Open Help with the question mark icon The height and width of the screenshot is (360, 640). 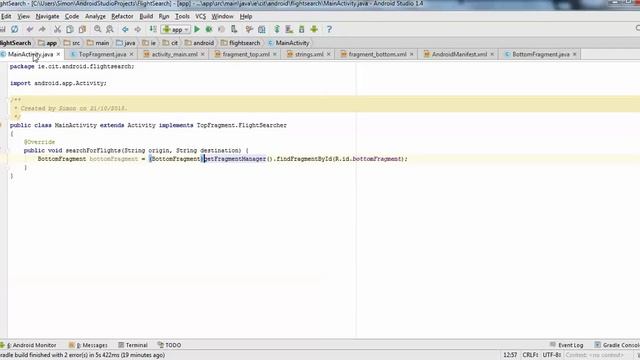(x=329, y=29)
